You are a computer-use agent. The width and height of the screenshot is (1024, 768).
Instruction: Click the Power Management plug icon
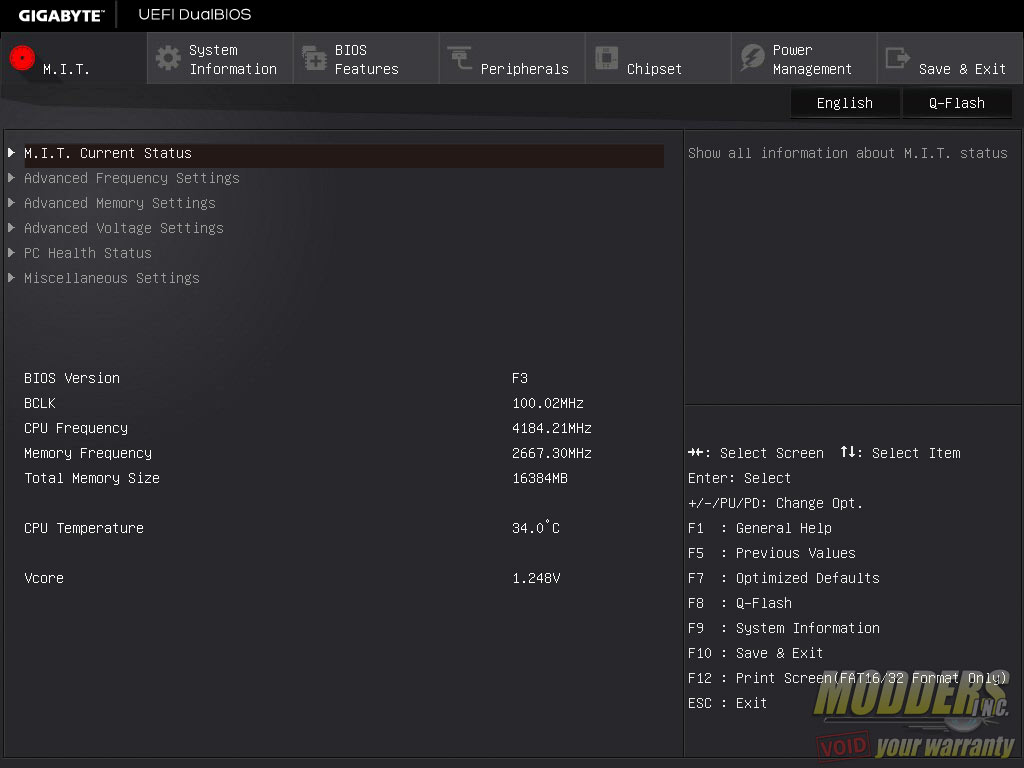(x=752, y=58)
